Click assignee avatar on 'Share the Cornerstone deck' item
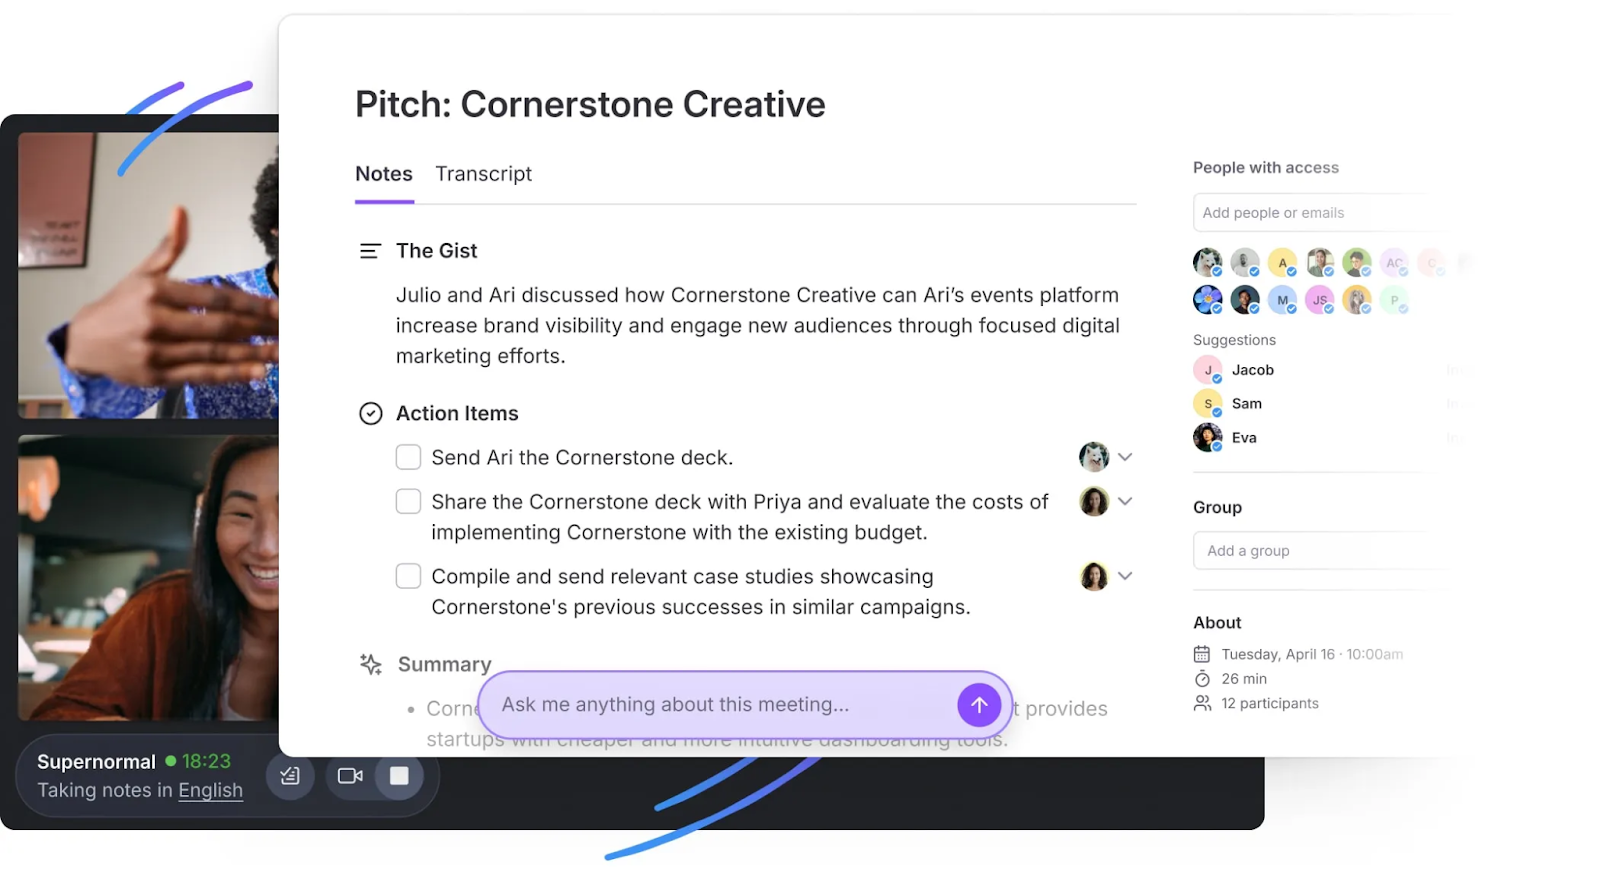The image size is (1600, 877). [x=1094, y=501]
